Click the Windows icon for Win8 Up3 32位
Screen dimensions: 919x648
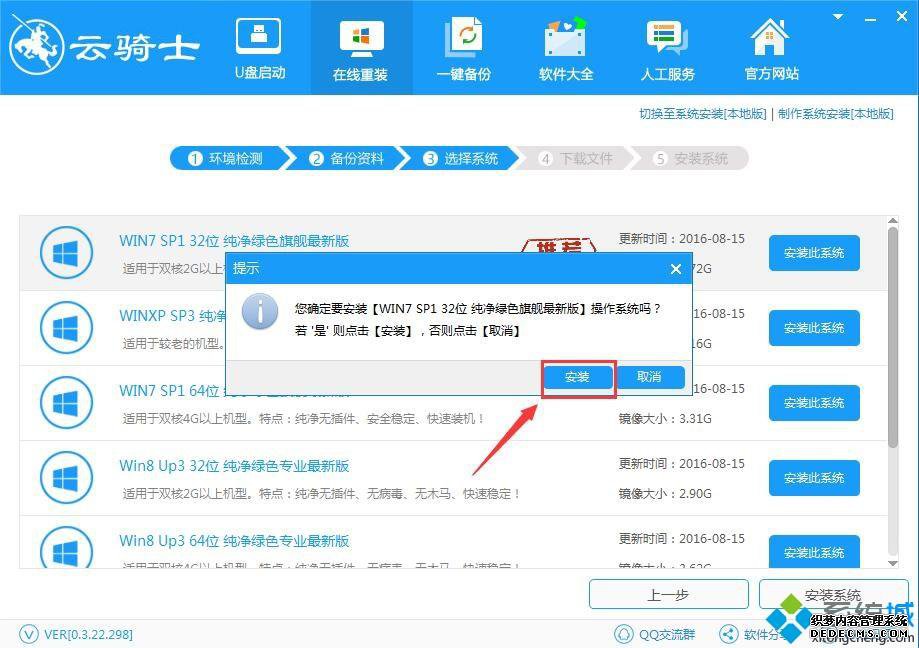[x=66, y=478]
